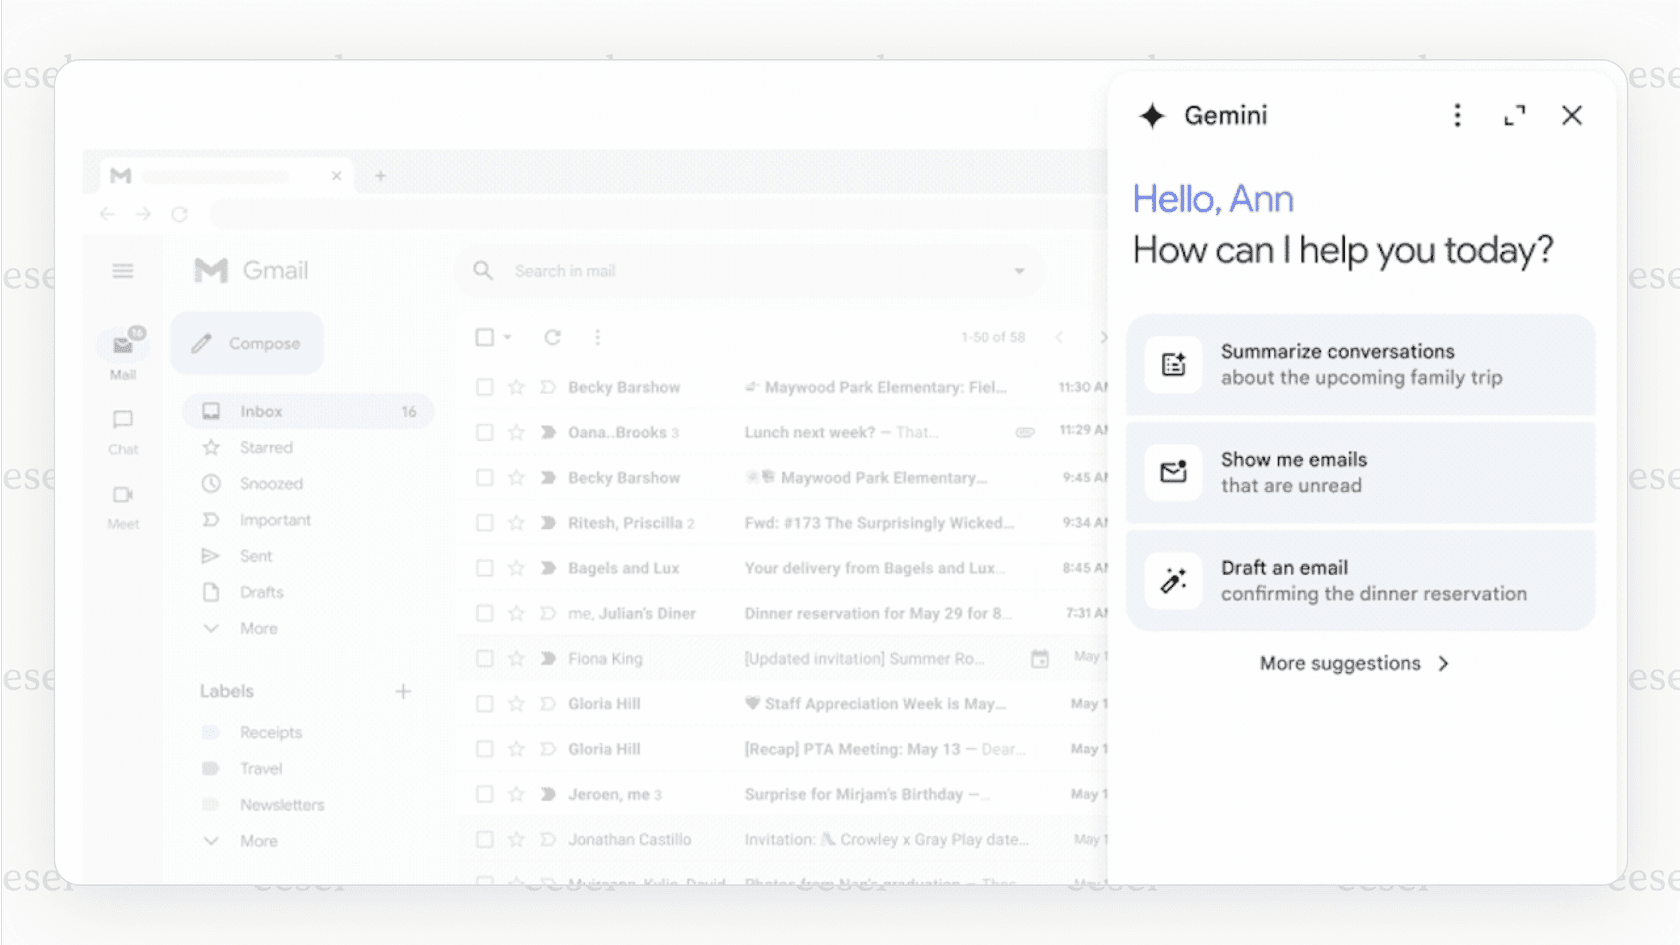The width and height of the screenshot is (1680, 945).
Task: Open the main navigation hamburger menu
Action: tap(122, 270)
